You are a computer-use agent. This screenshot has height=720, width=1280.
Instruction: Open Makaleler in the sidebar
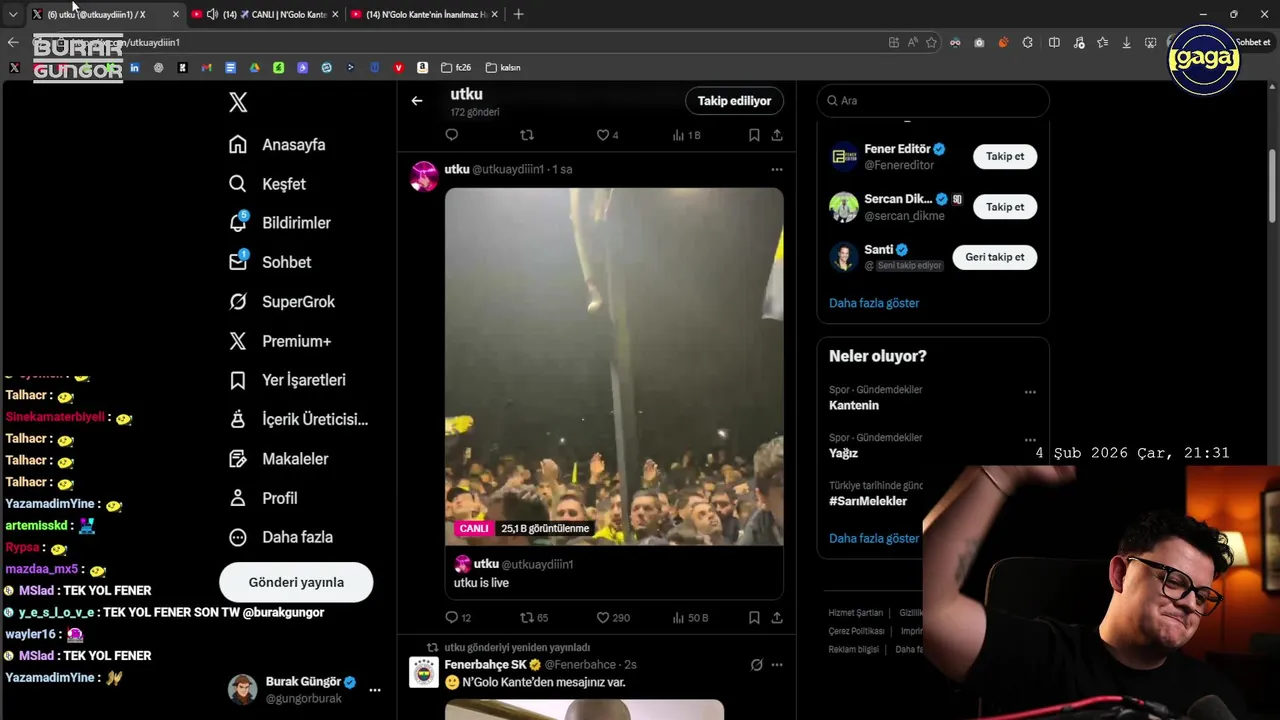pyautogui.click(x=279, y=459)
